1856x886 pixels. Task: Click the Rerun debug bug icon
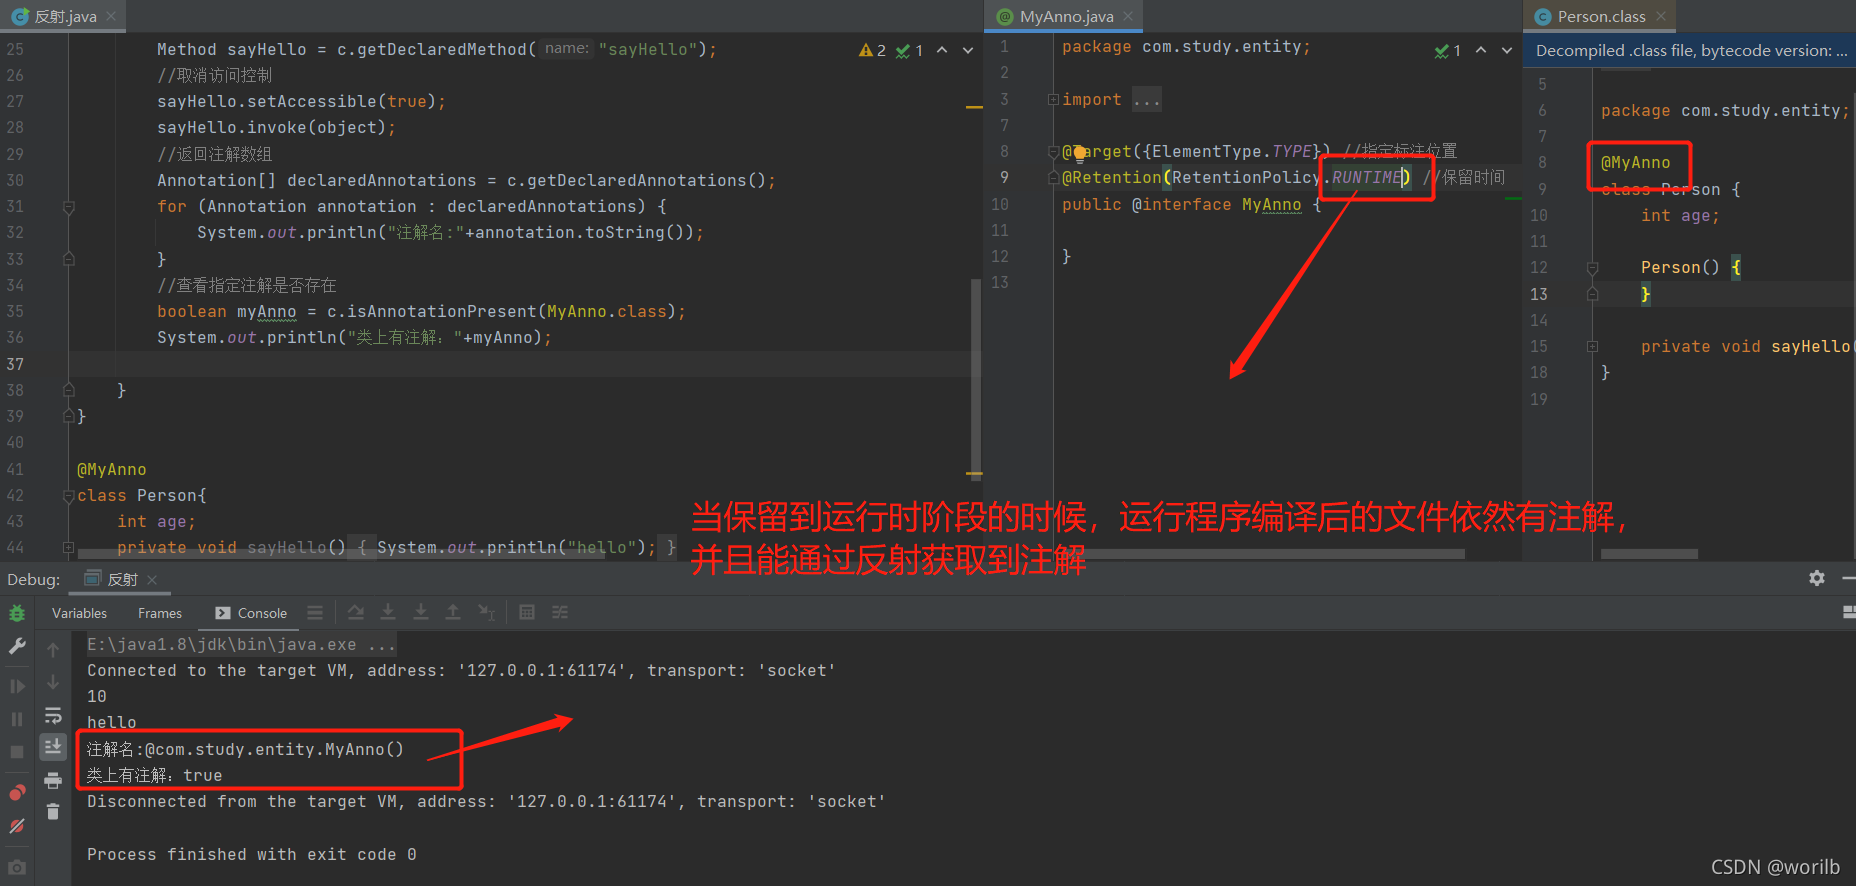[x=17, y=613]
